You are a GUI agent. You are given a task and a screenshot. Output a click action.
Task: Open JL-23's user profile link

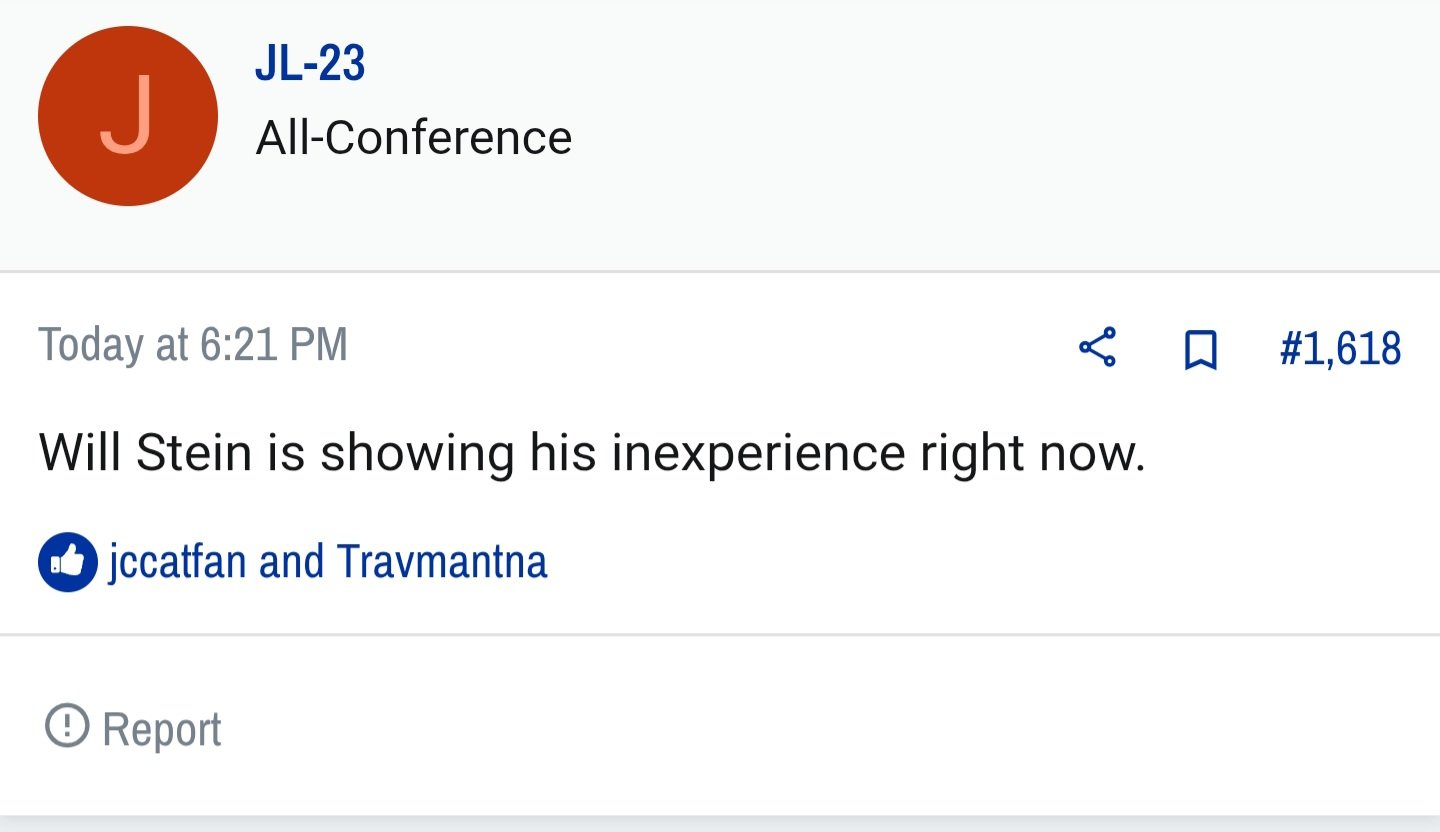point(310,64)
